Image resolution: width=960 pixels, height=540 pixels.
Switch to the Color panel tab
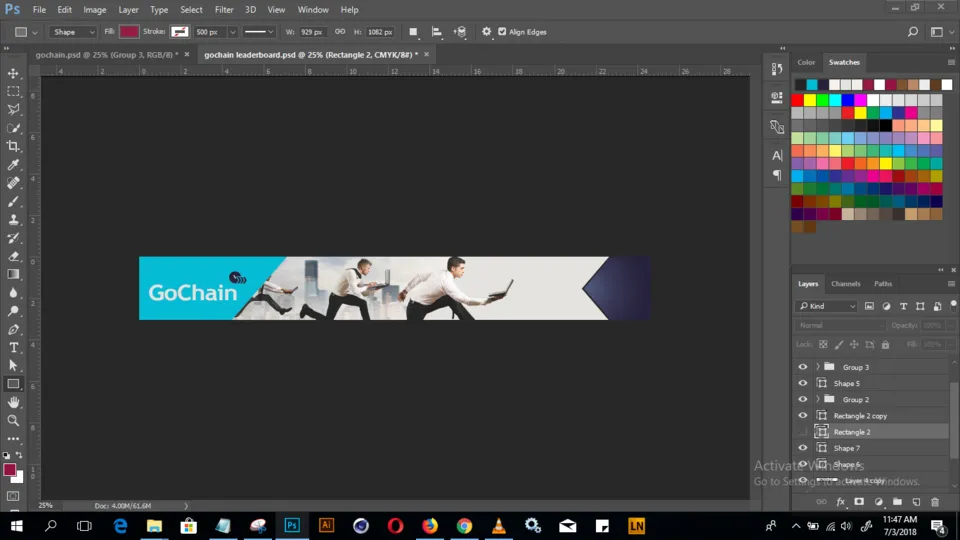806,62
